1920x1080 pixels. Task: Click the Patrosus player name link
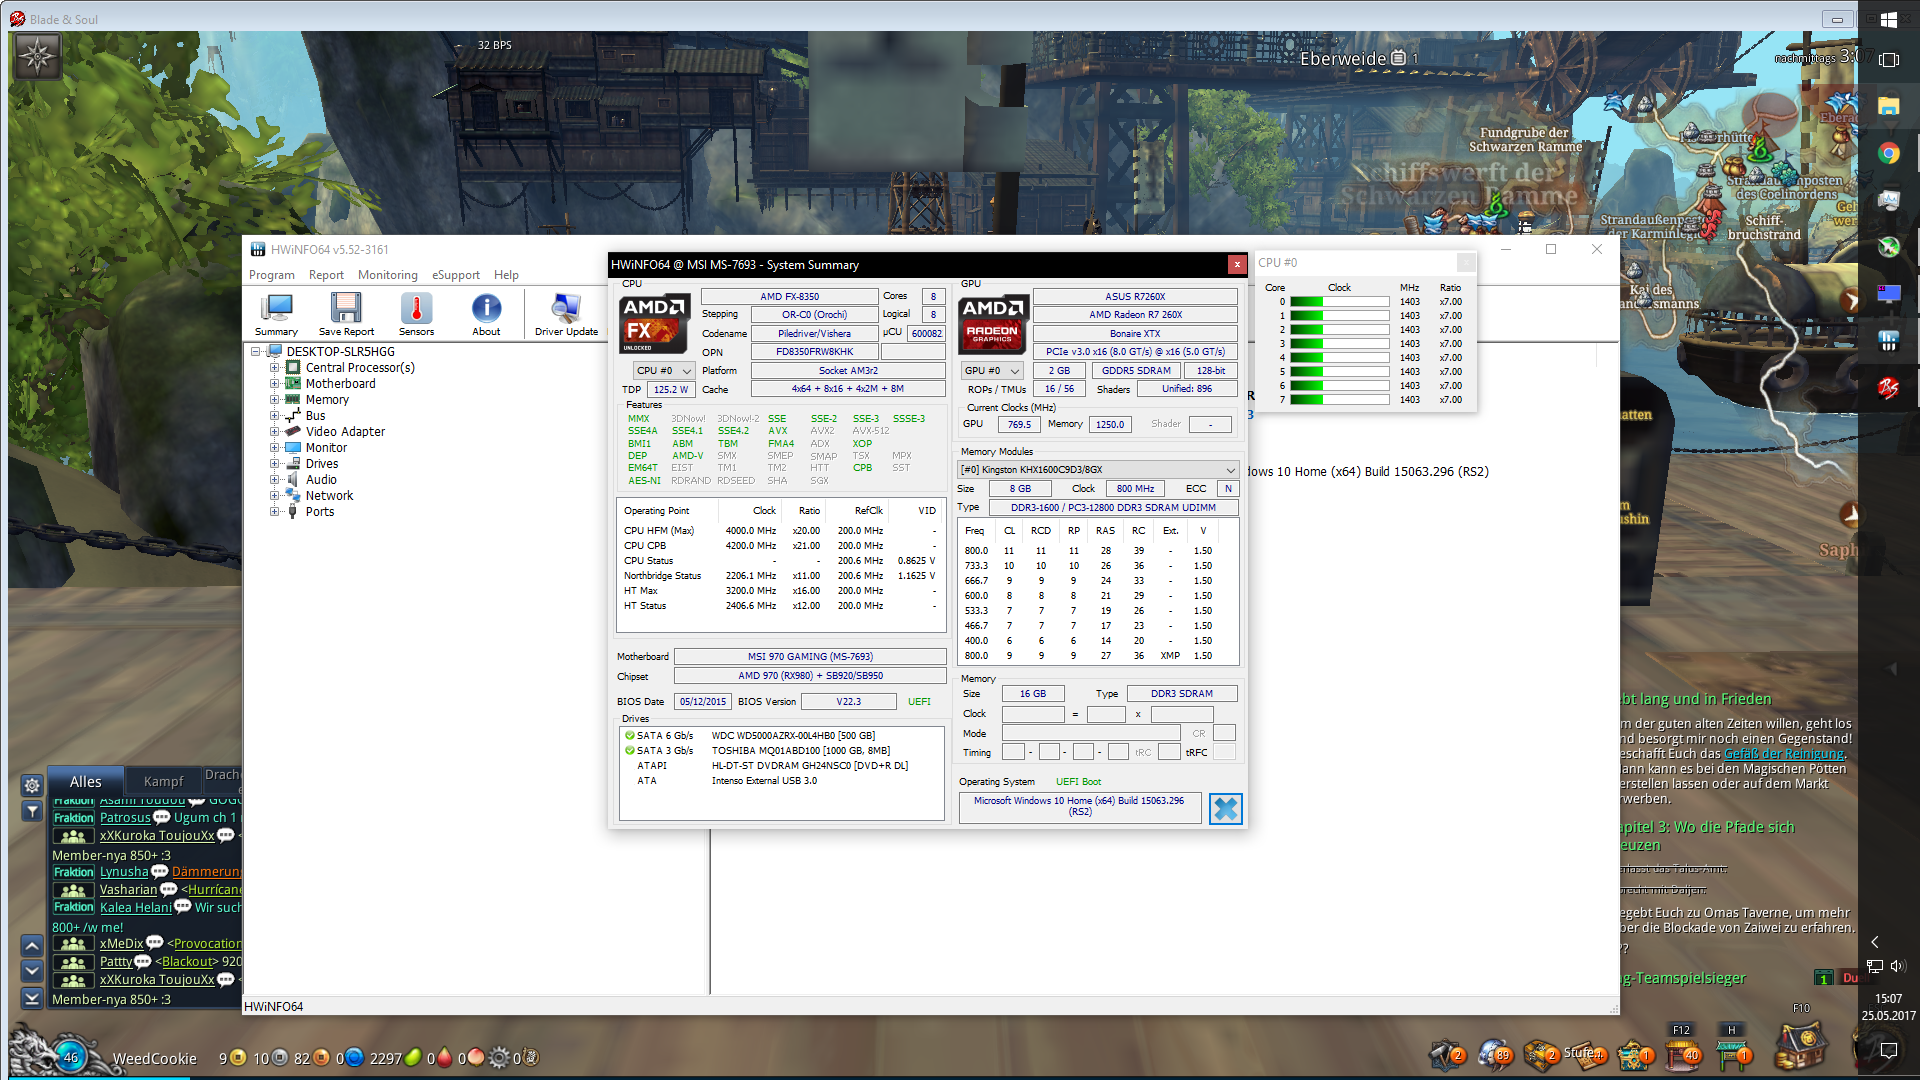125,817
